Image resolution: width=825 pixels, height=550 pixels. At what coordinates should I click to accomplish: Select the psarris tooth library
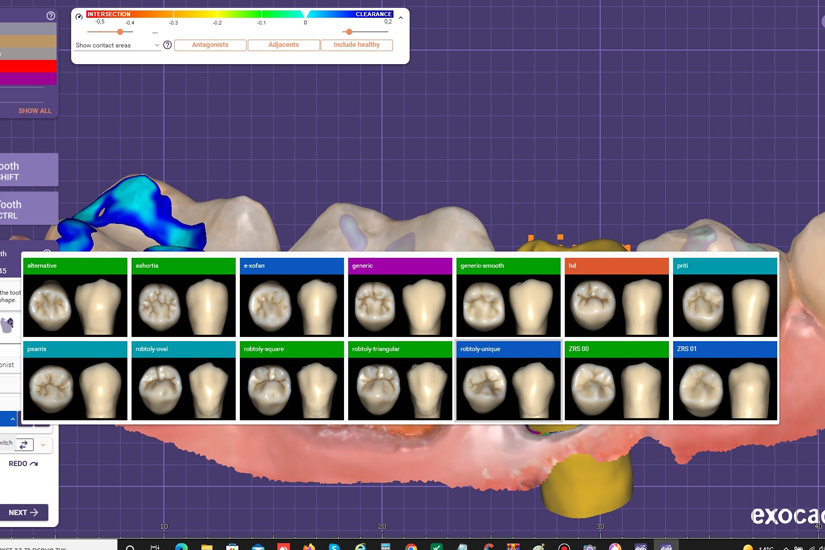coord(75,381)
